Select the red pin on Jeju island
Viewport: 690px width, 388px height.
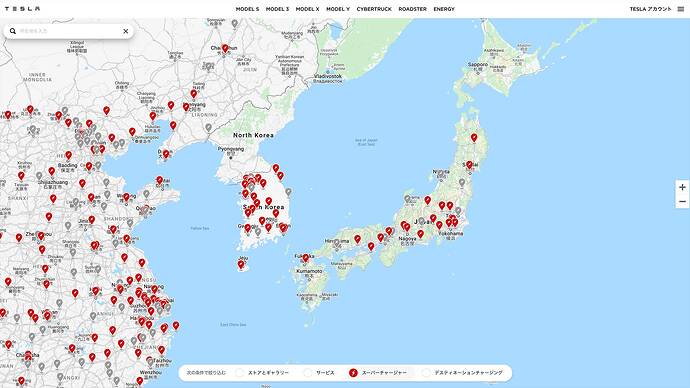[x=241, y=264]
